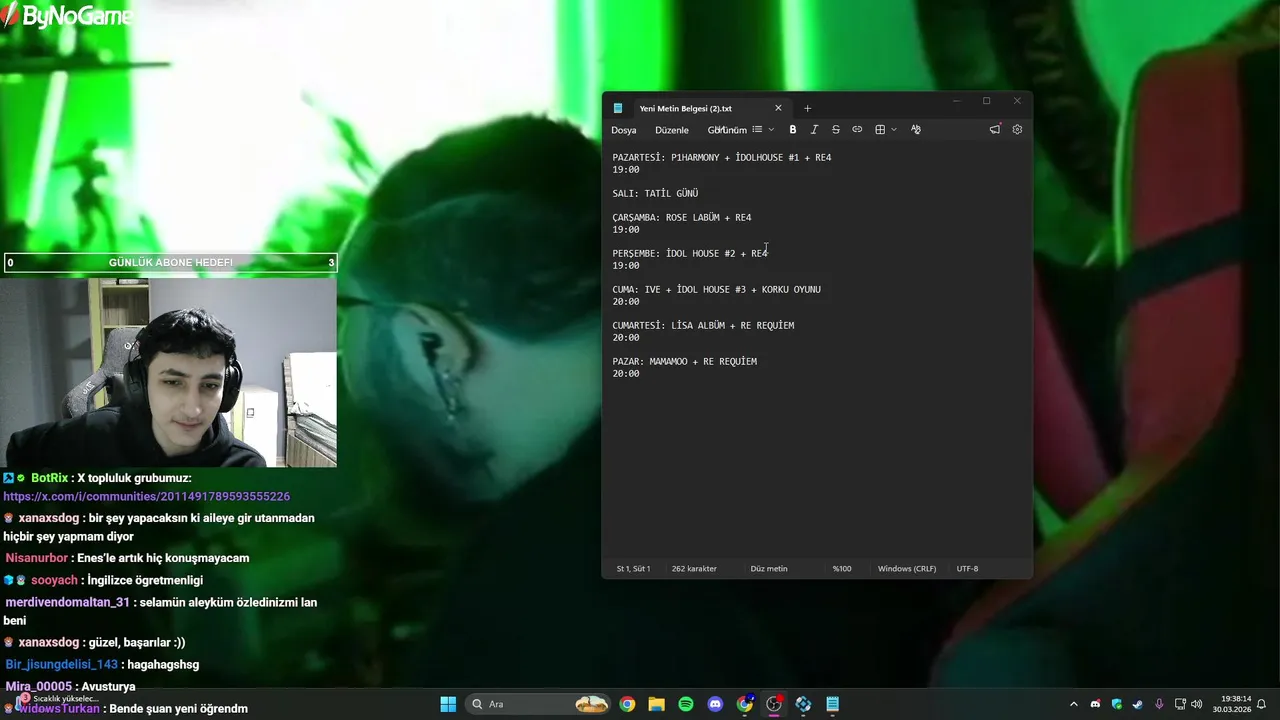Click the streamer webcam overlay
Screen dimensions: 1280x720
coord(168,372)
